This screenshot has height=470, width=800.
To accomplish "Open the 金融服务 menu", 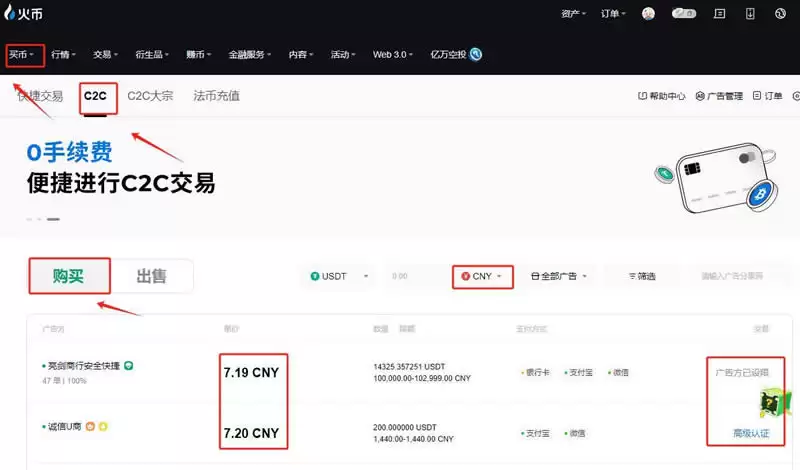I will pos(249,54).
